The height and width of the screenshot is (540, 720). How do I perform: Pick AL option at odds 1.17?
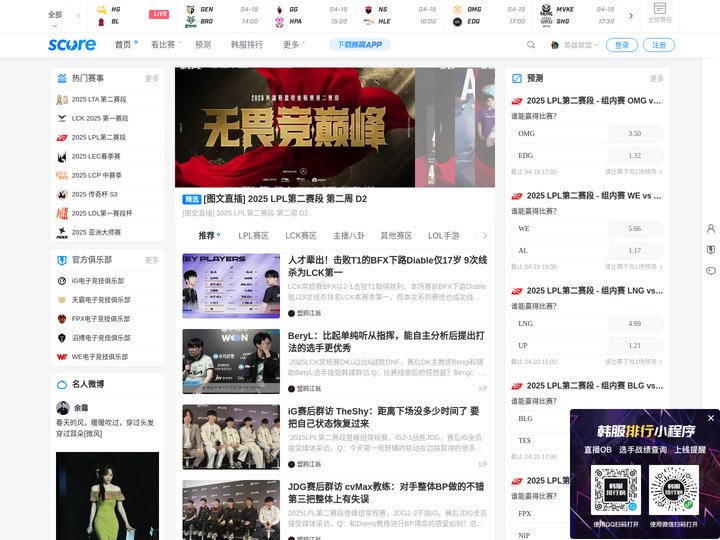pos(587,251)
